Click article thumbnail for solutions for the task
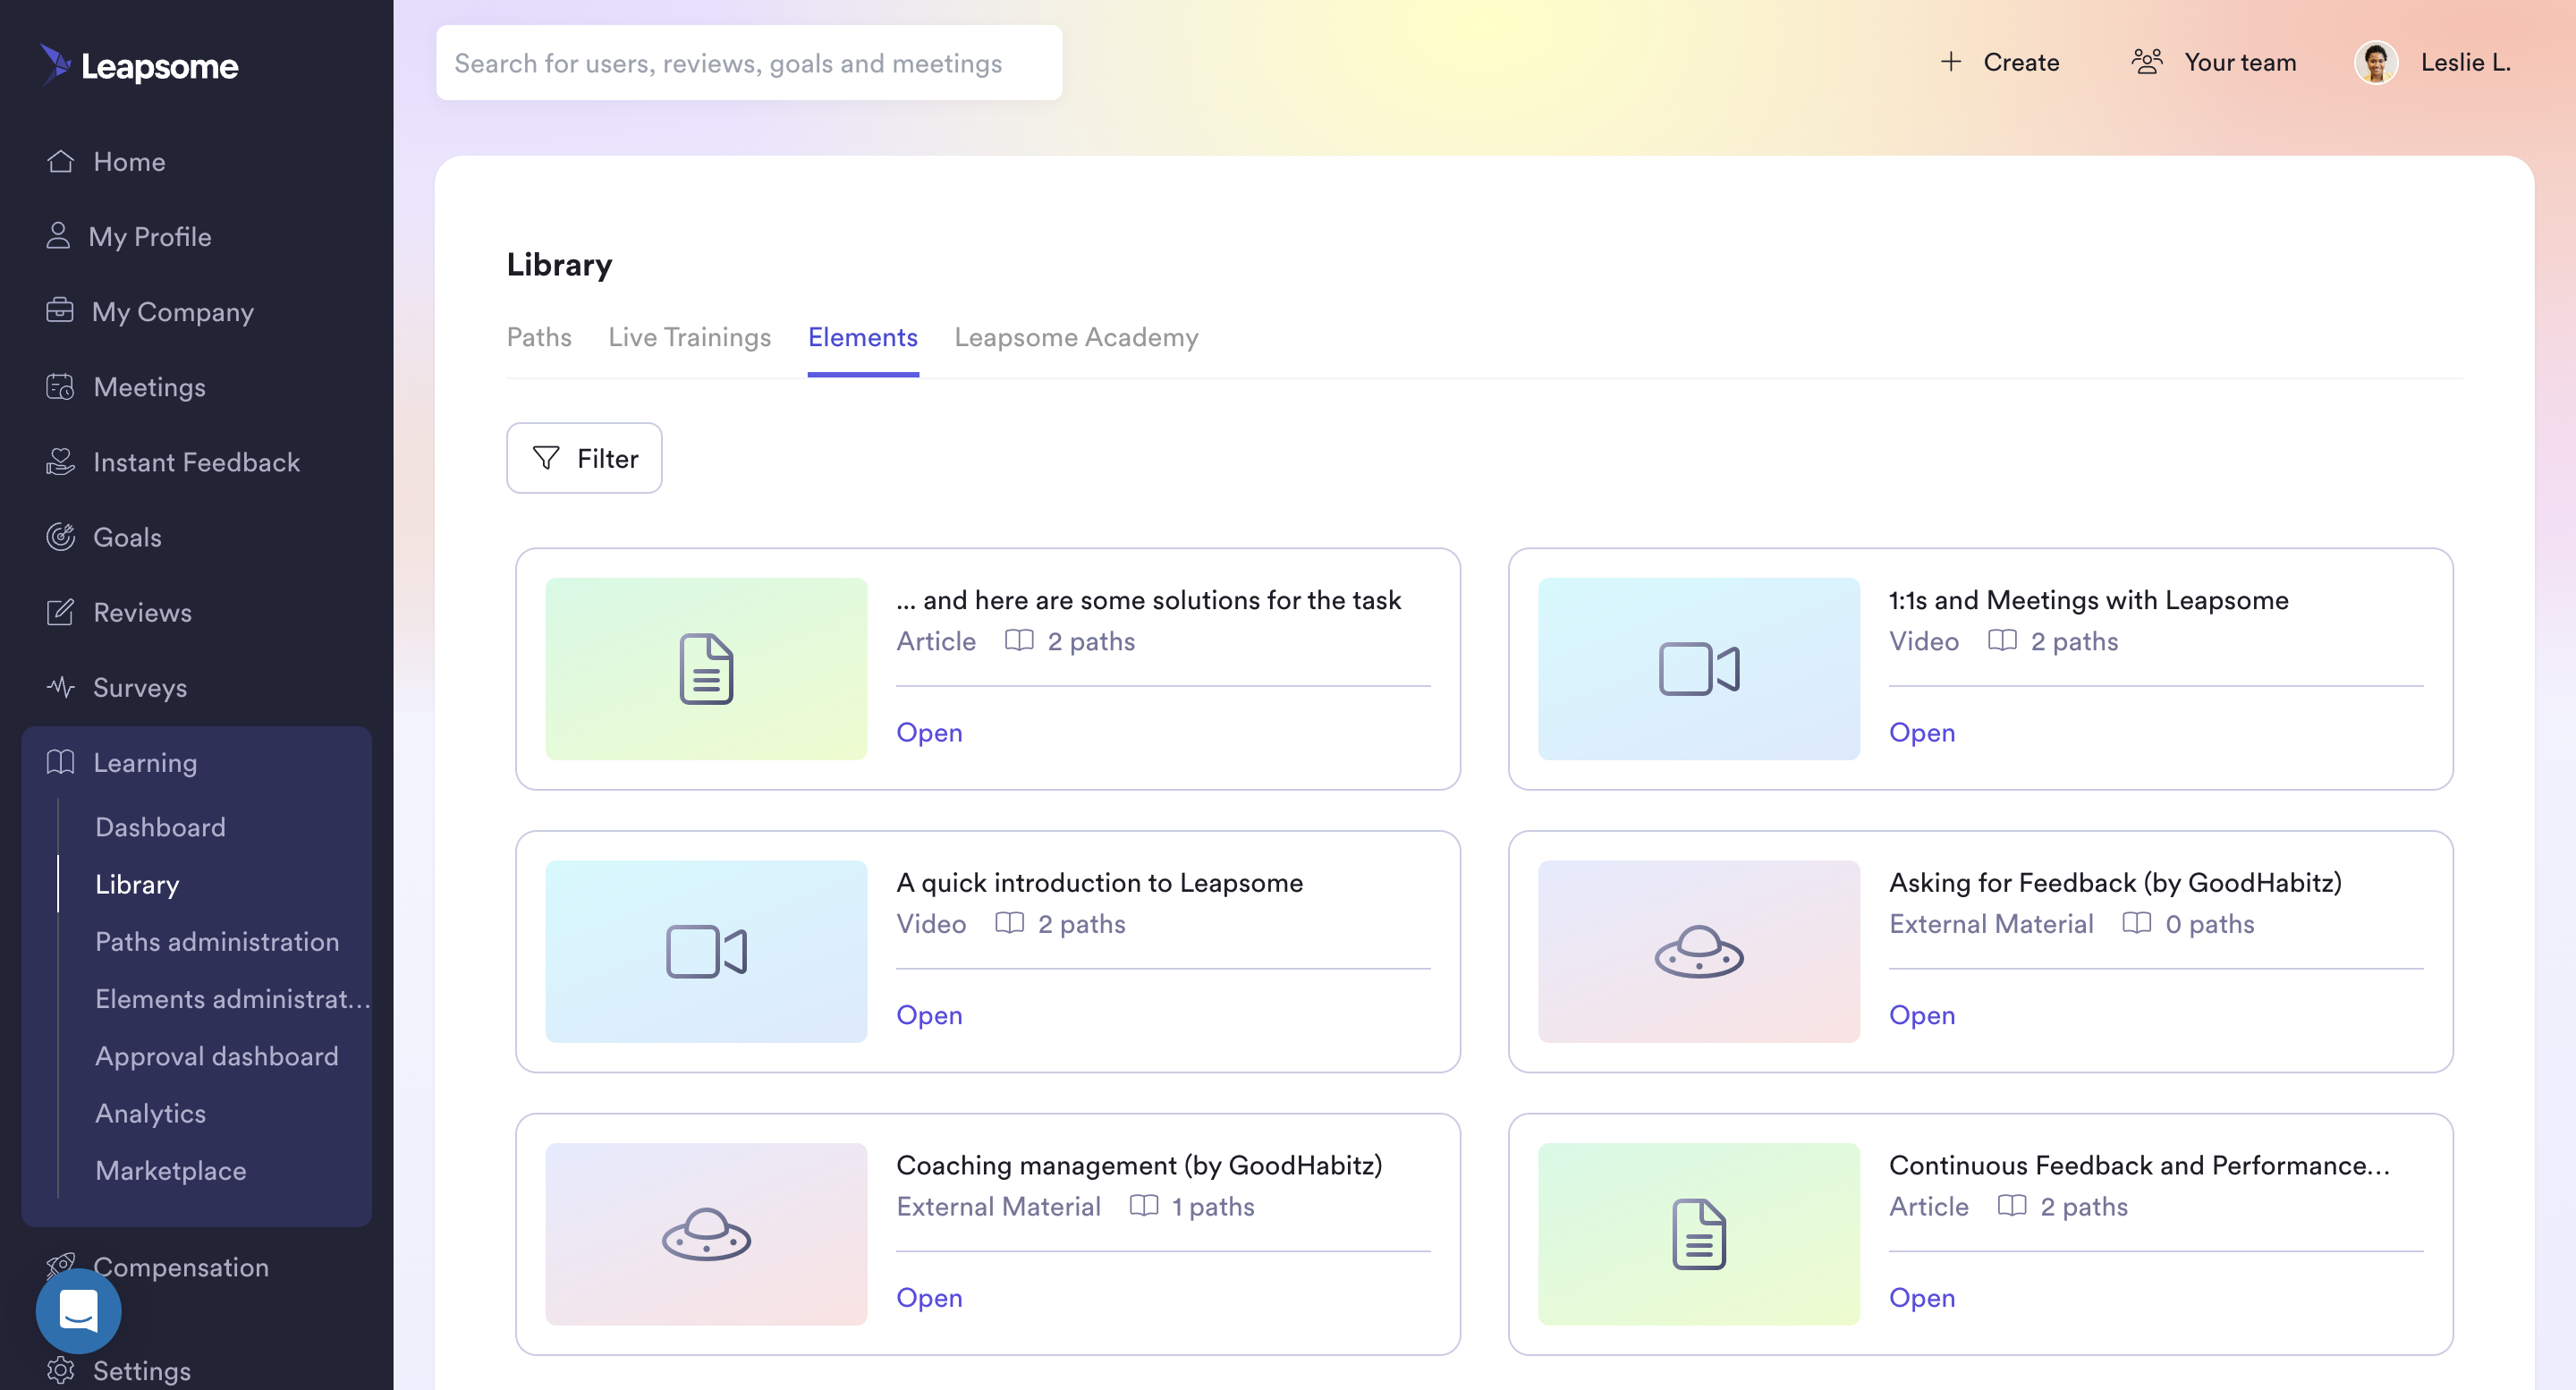This screenshot has height=1390, width=2576. click(706, 668)
